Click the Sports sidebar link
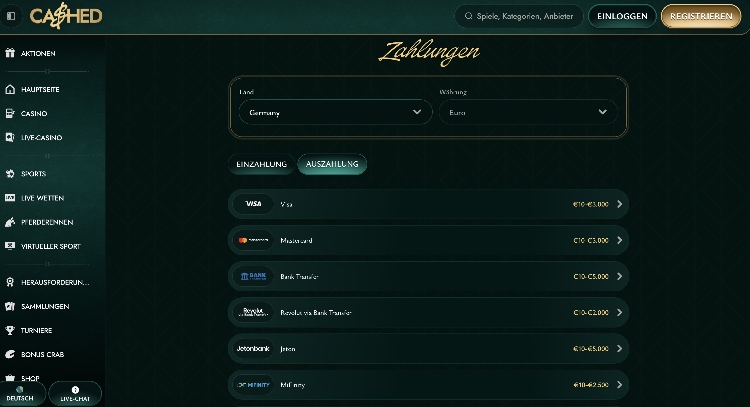 tap(33, 174)
